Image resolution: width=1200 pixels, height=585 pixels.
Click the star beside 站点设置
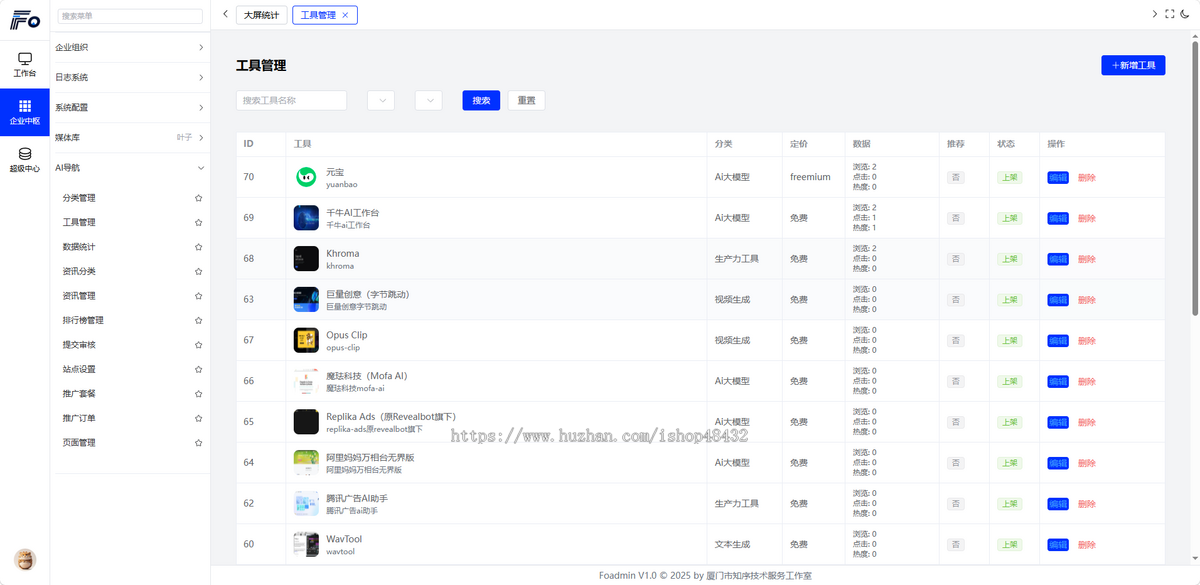[199, 369]
